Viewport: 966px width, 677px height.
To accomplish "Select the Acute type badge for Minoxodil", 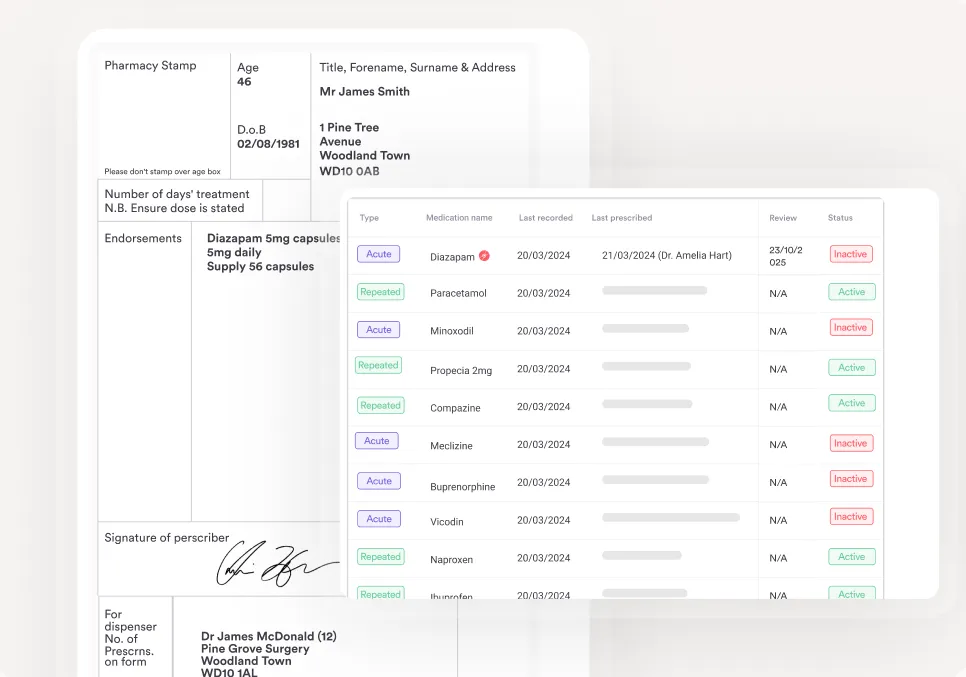I will 378,328.
